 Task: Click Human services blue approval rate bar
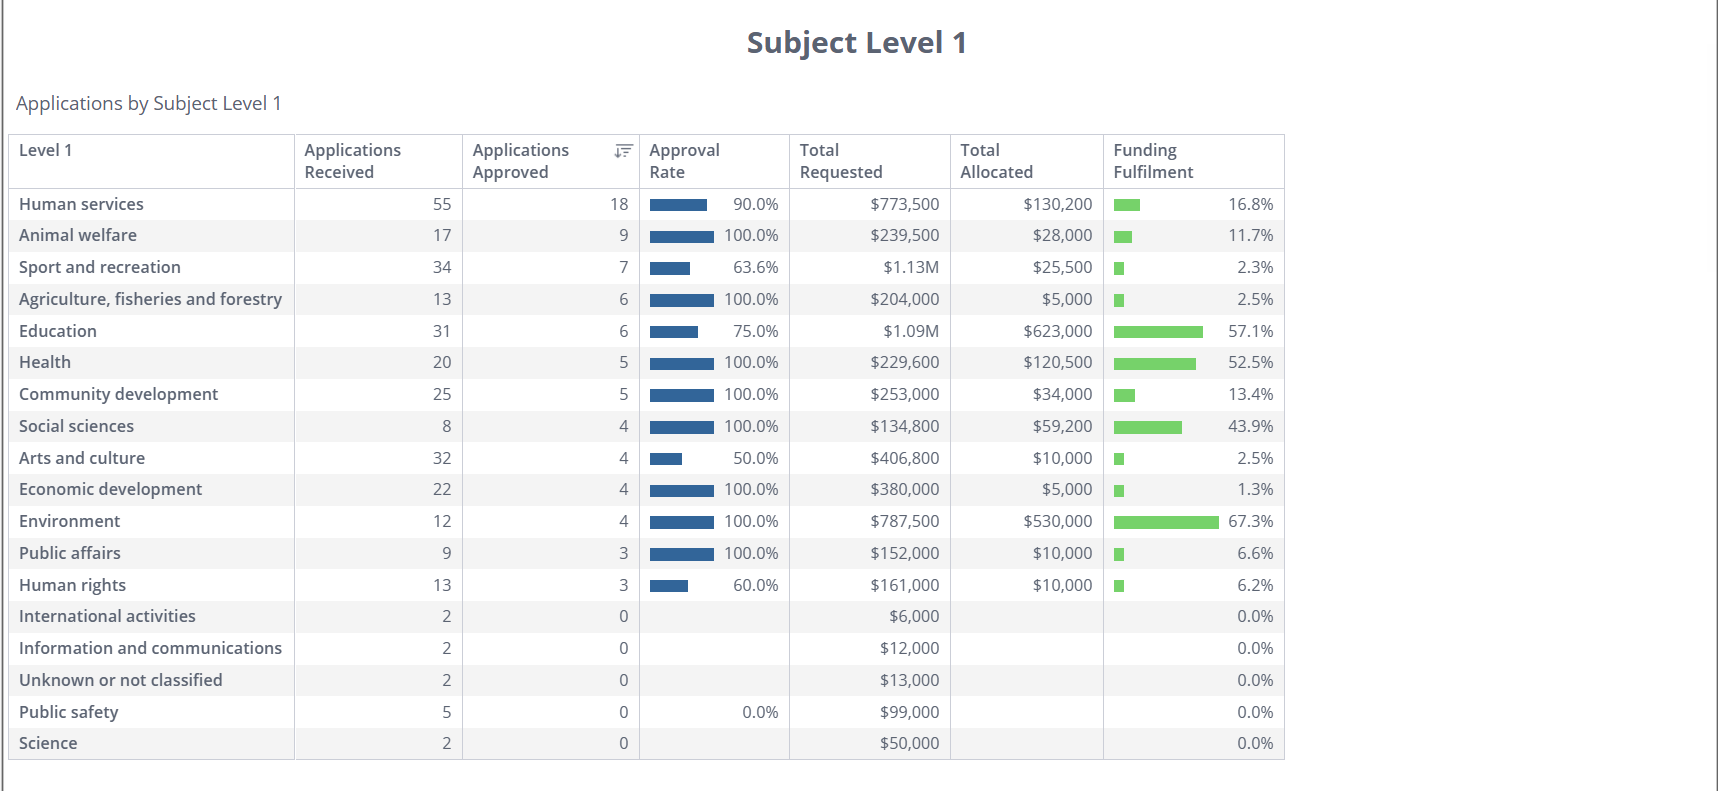(678, 205)
